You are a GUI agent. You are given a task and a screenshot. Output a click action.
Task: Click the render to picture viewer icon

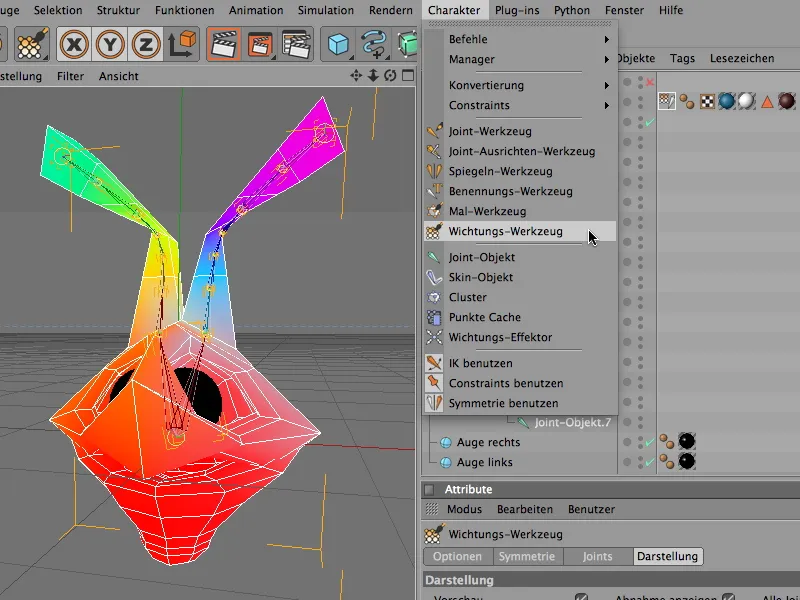[261, 44]
